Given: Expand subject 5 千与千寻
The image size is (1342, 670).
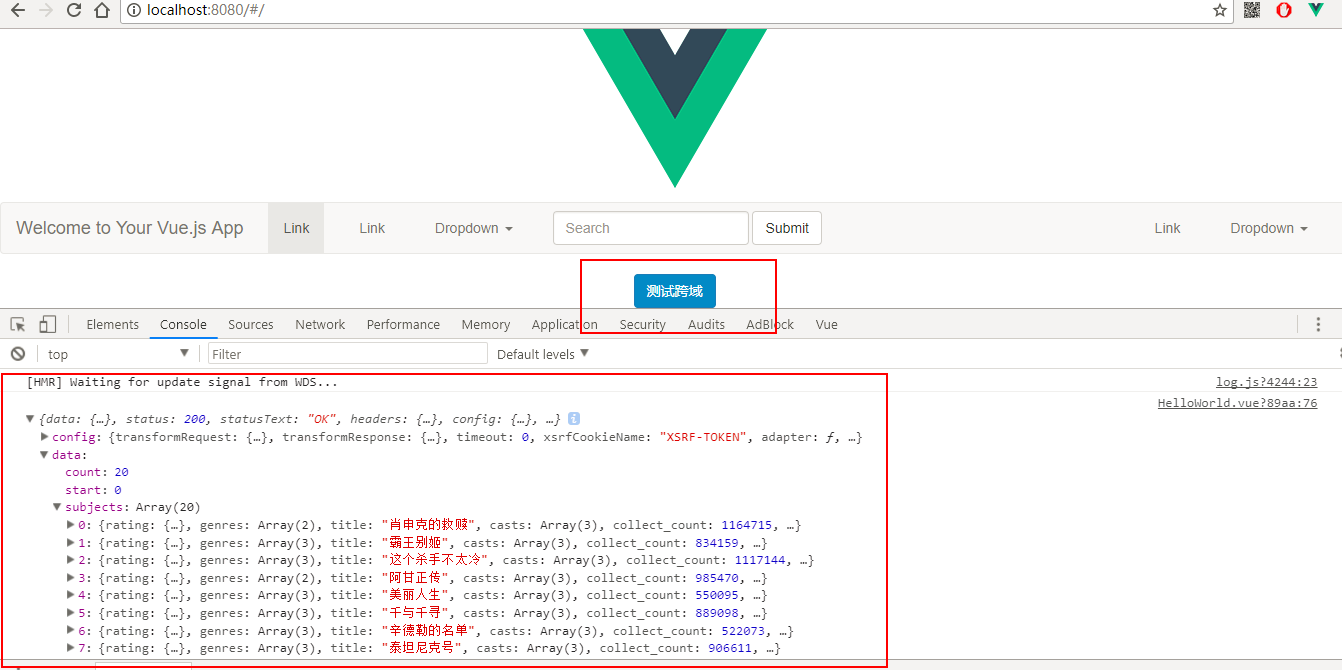Looking at the screenshot, I should (70, 613).
